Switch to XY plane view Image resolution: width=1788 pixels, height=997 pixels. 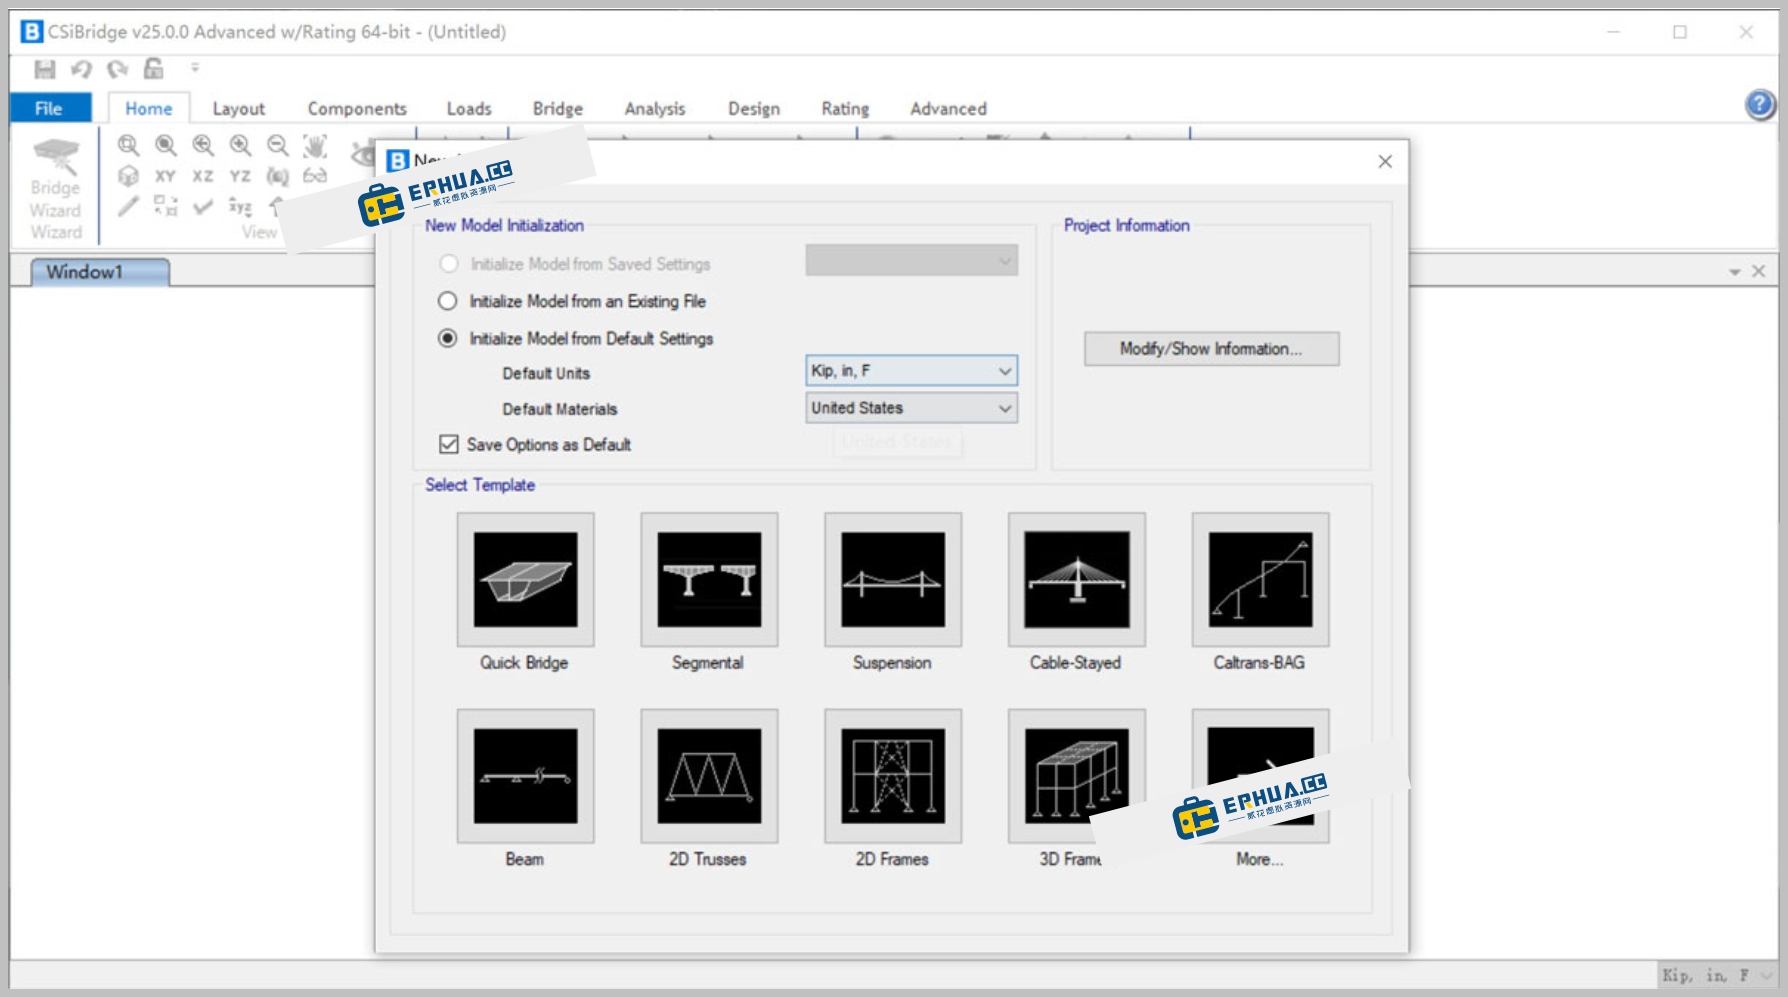(x=165, y=176)
